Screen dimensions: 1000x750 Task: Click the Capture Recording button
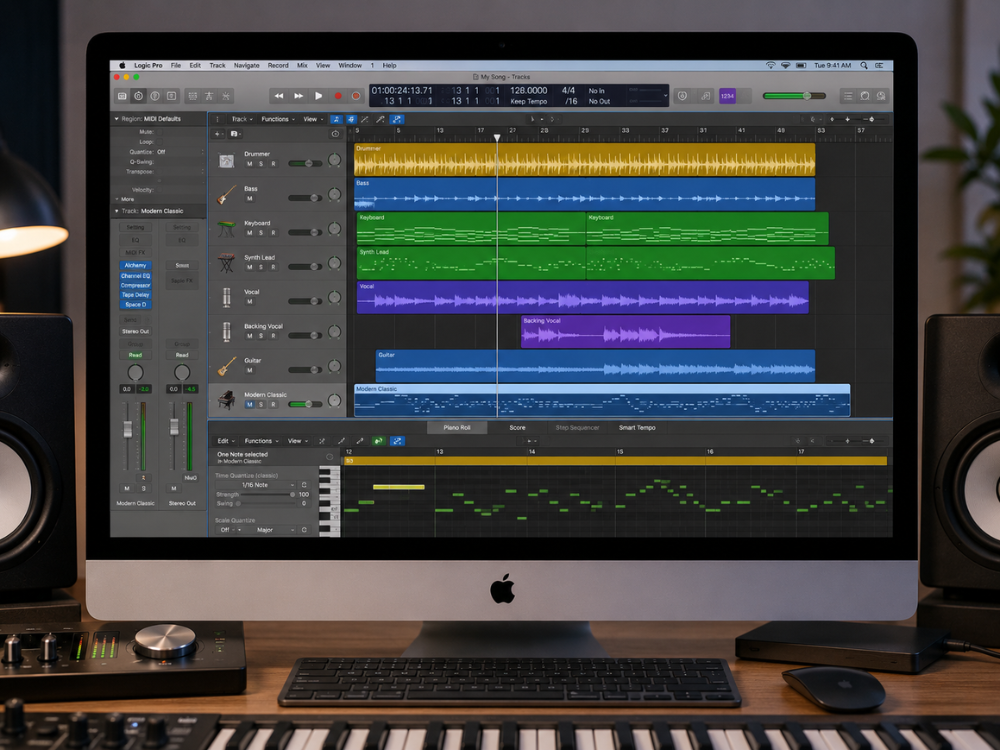356,96
